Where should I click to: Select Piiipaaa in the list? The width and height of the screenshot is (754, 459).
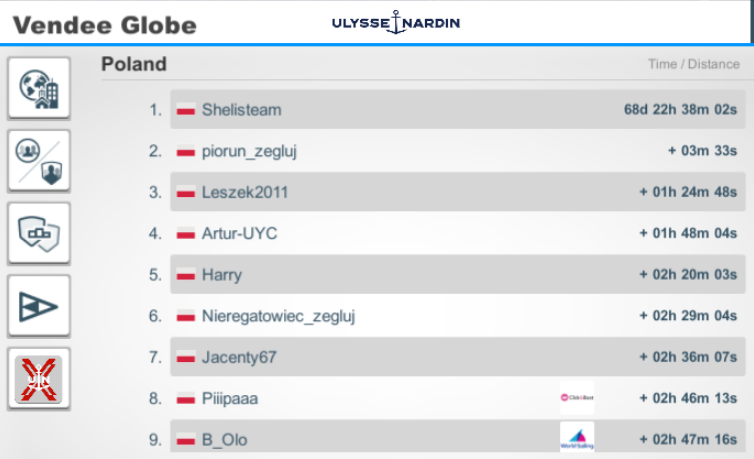pyautogui.click(x=457, y=398)
